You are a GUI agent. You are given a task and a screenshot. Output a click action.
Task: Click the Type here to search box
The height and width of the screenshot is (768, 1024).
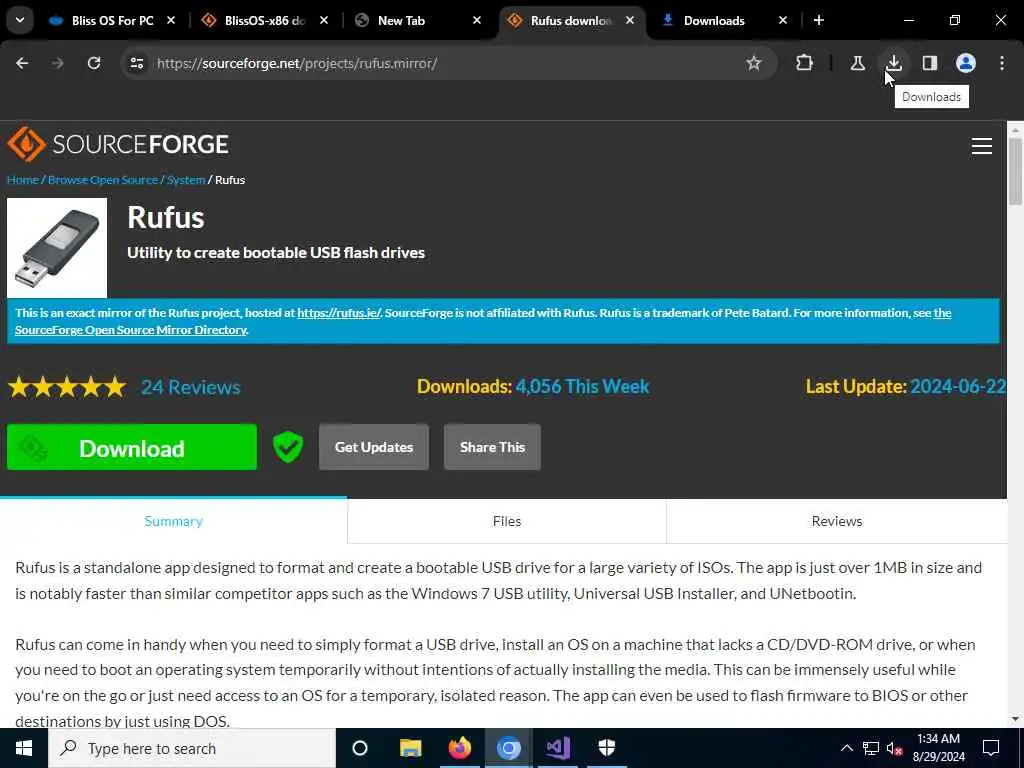pos(192,748)
